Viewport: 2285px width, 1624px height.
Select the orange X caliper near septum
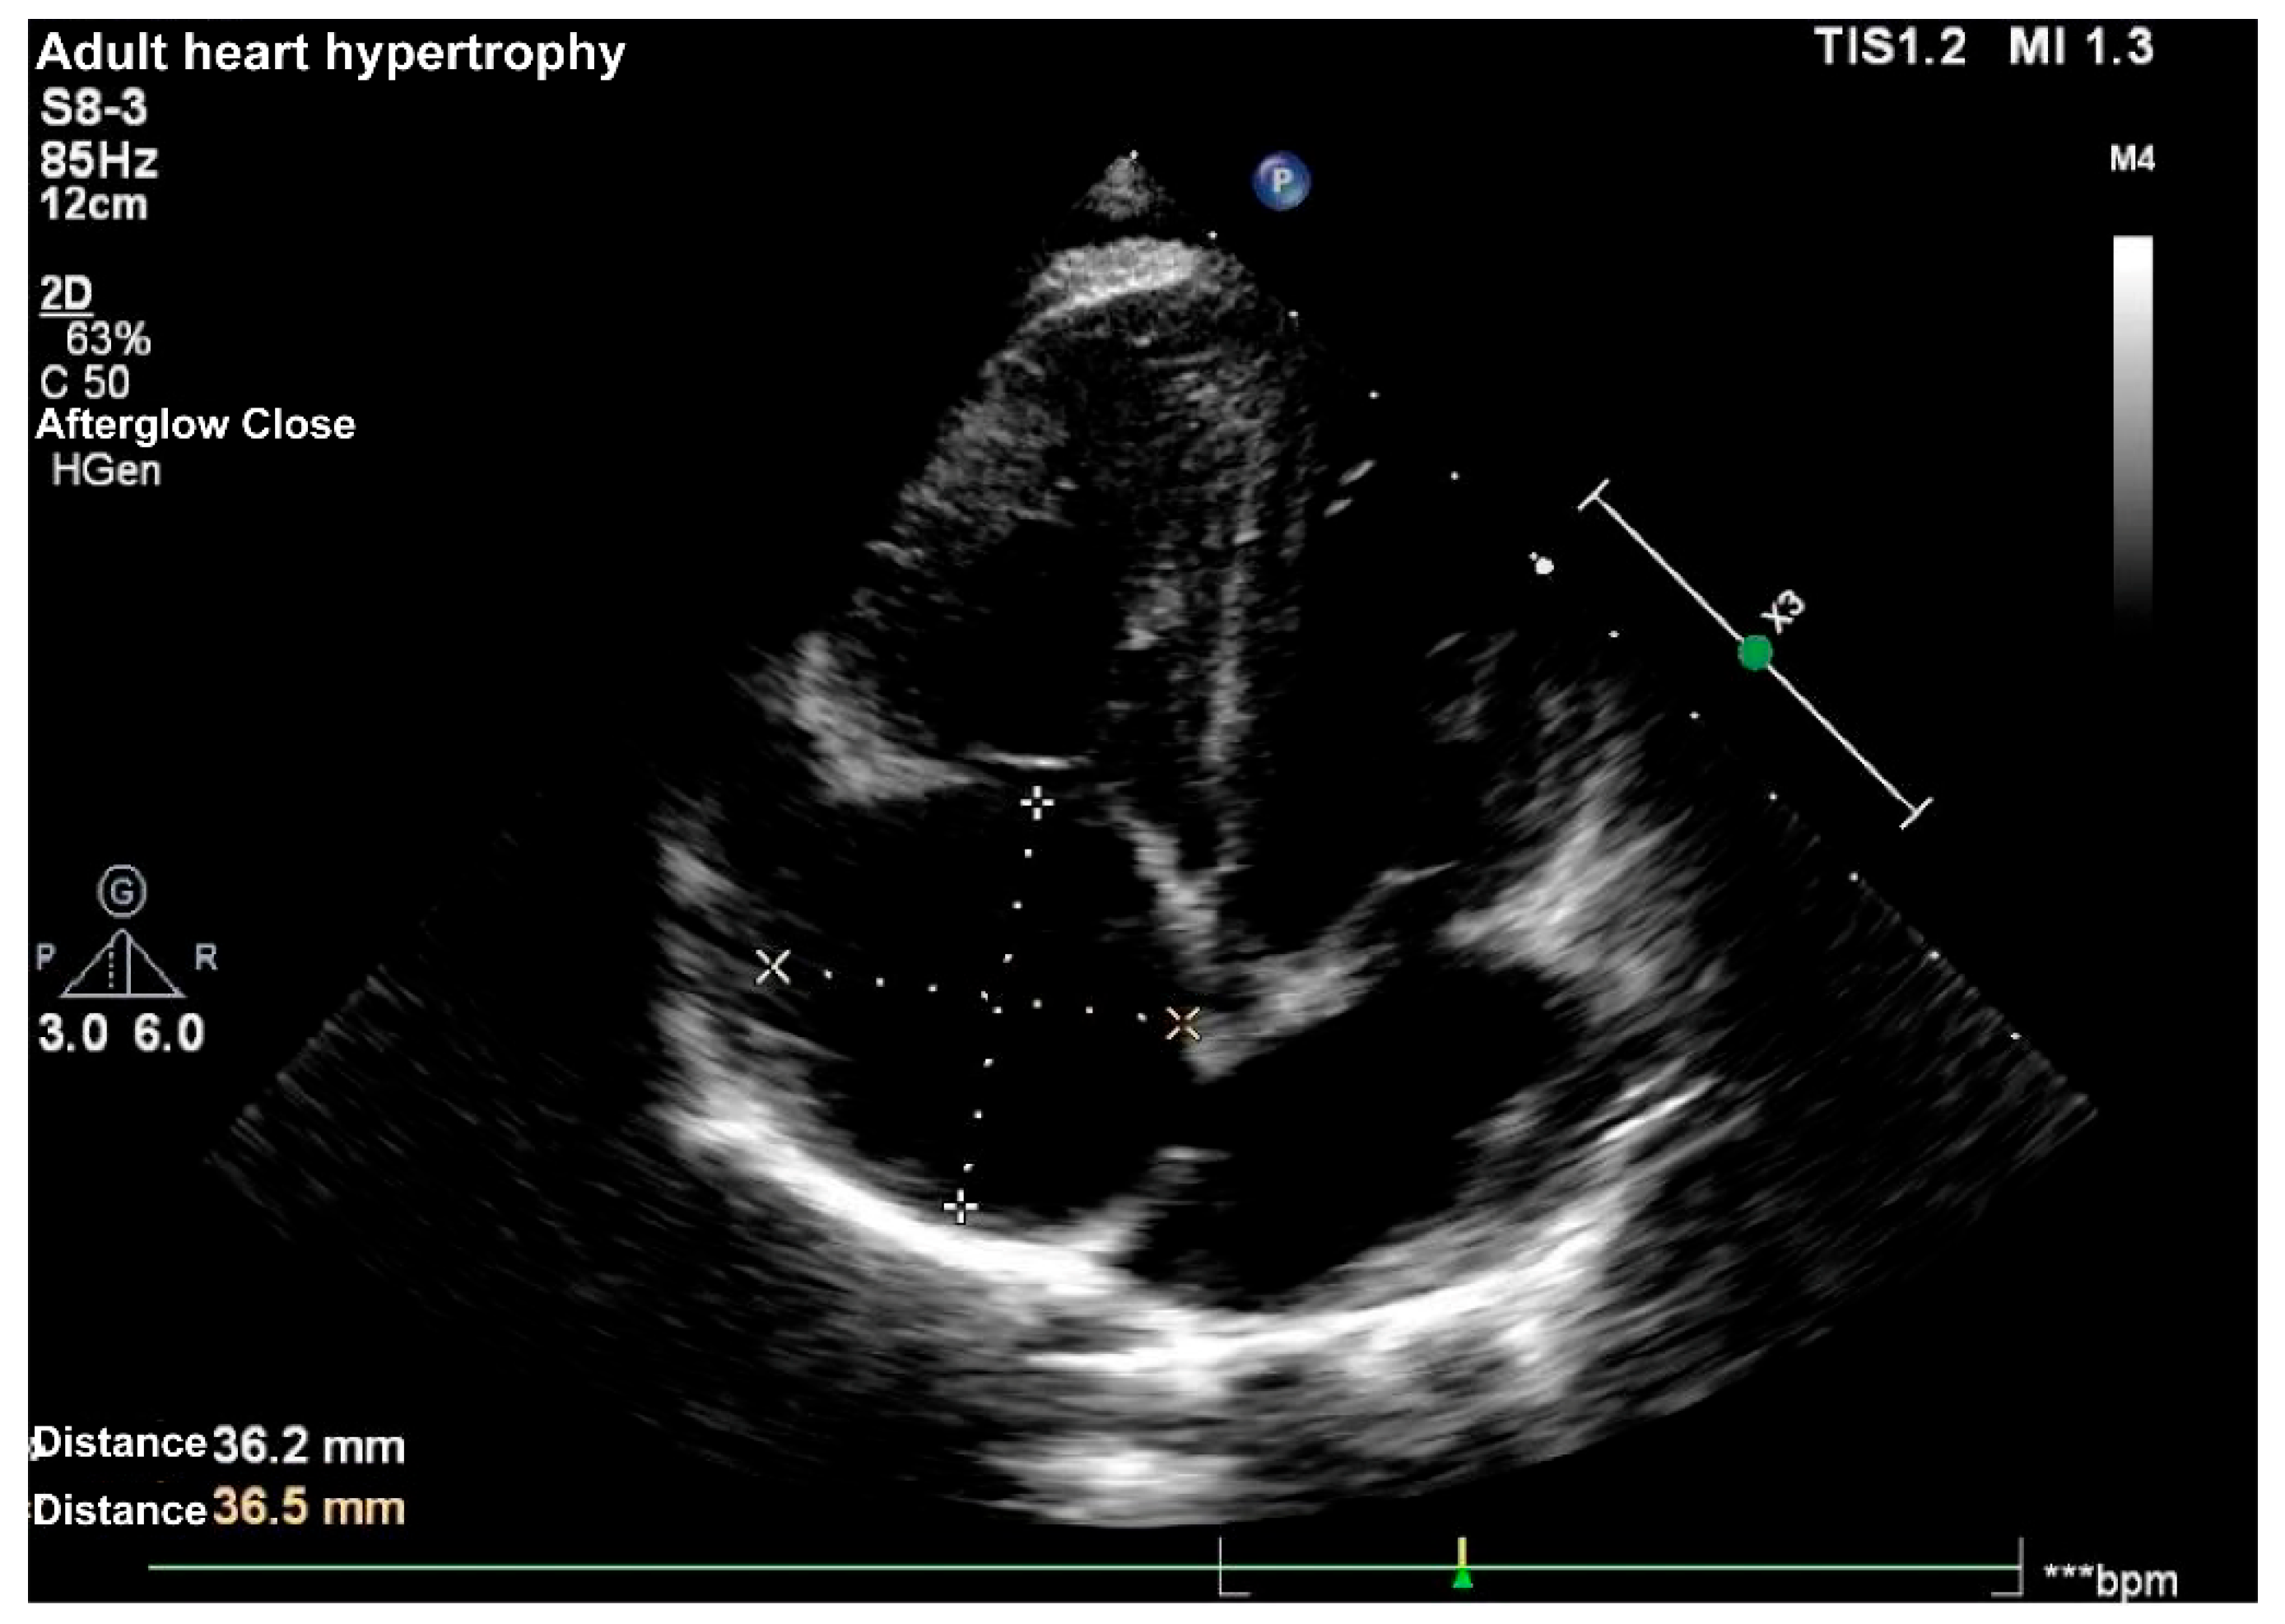[1183, 1023]
